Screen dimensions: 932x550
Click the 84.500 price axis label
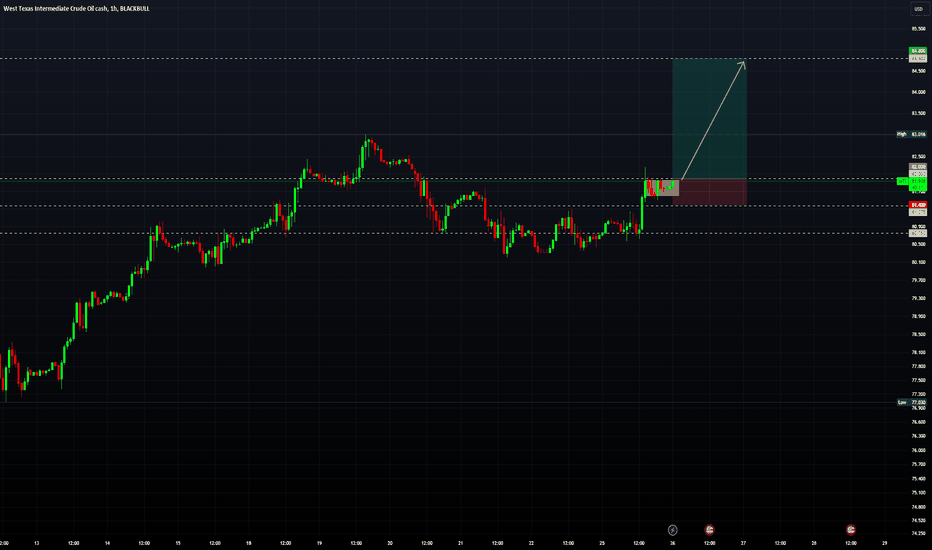pyautogui.click(x=918, y=71)
